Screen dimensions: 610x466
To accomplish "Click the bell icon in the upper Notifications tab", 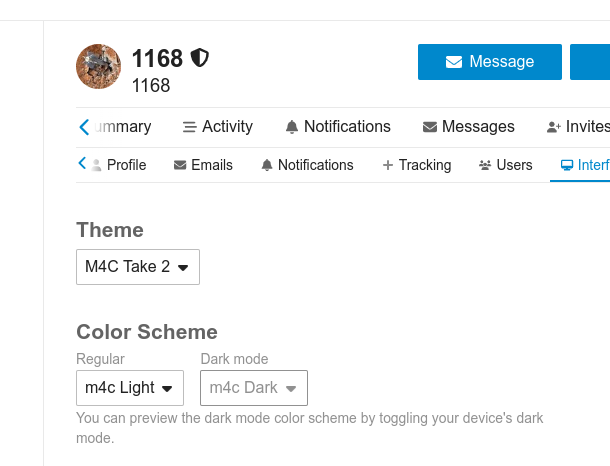I will click(292, 127).
